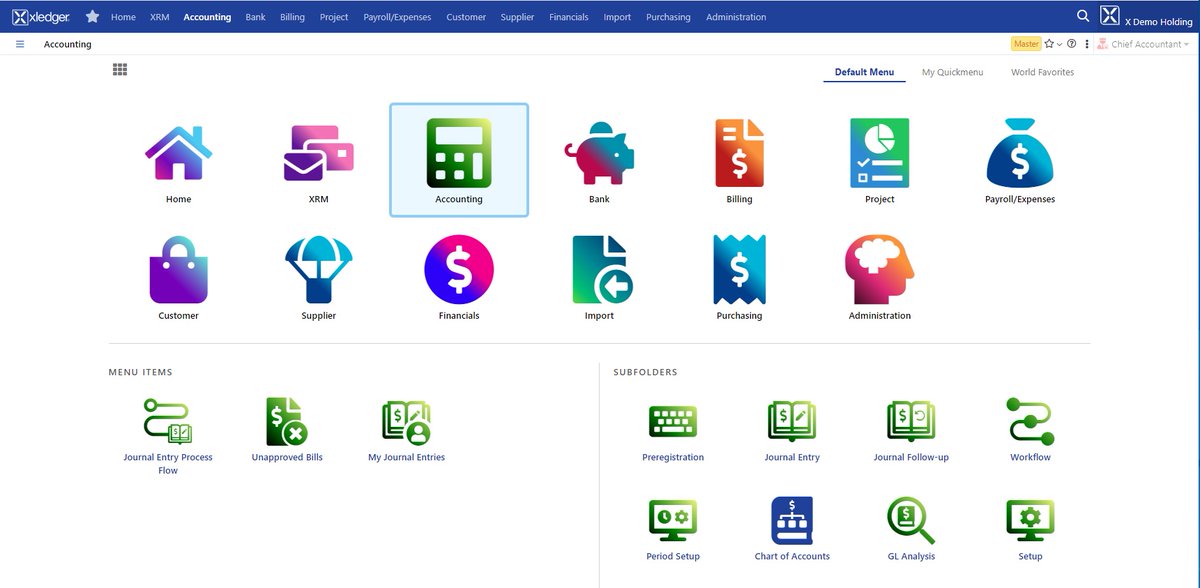Open the My Journal Entries icon

tap(406, 421)
